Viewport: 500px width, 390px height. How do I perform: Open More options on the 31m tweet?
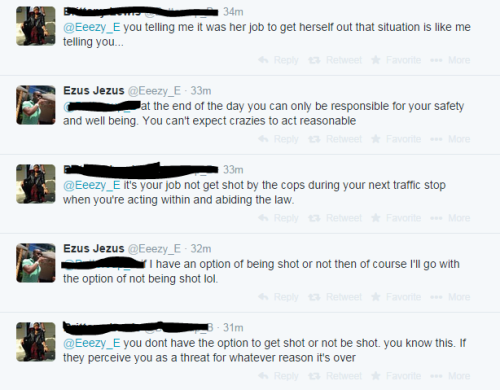pos(450,376)
